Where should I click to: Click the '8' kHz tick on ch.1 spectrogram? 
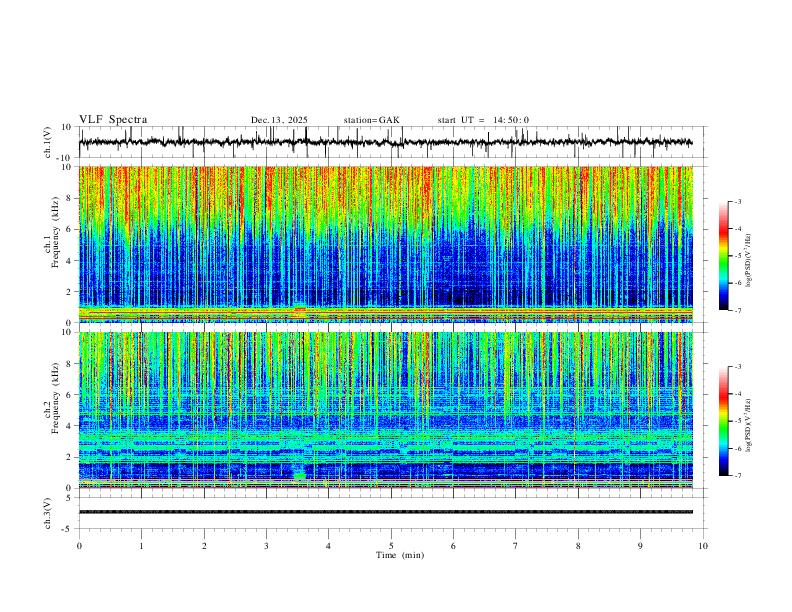coord(69,198)
